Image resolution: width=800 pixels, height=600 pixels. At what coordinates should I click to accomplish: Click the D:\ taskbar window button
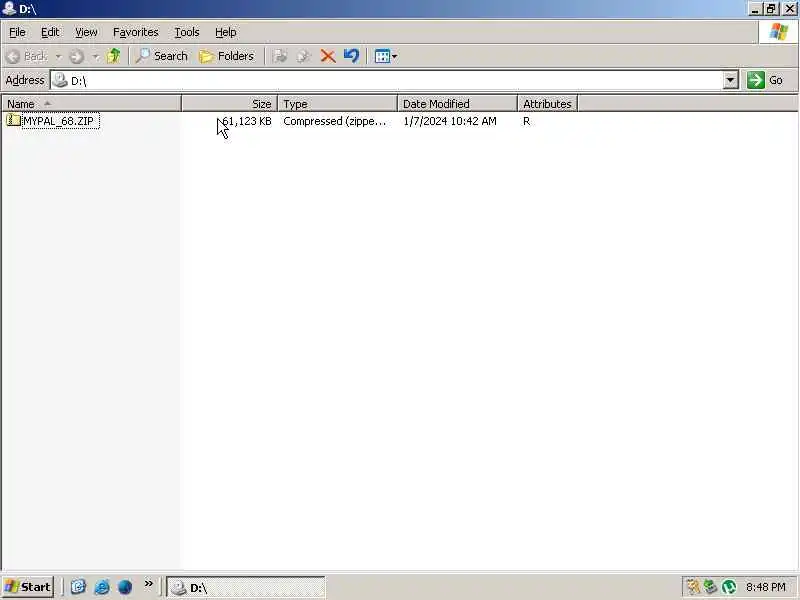tap(246, 587)
